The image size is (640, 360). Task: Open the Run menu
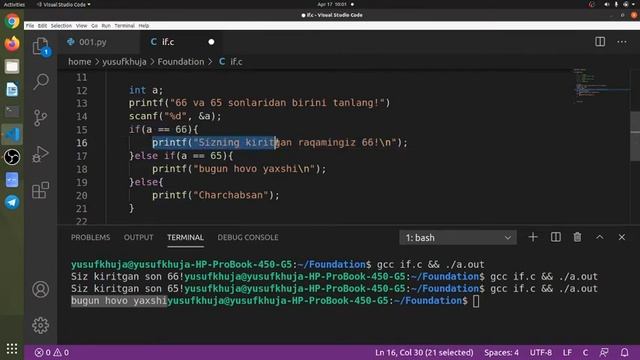106,25
